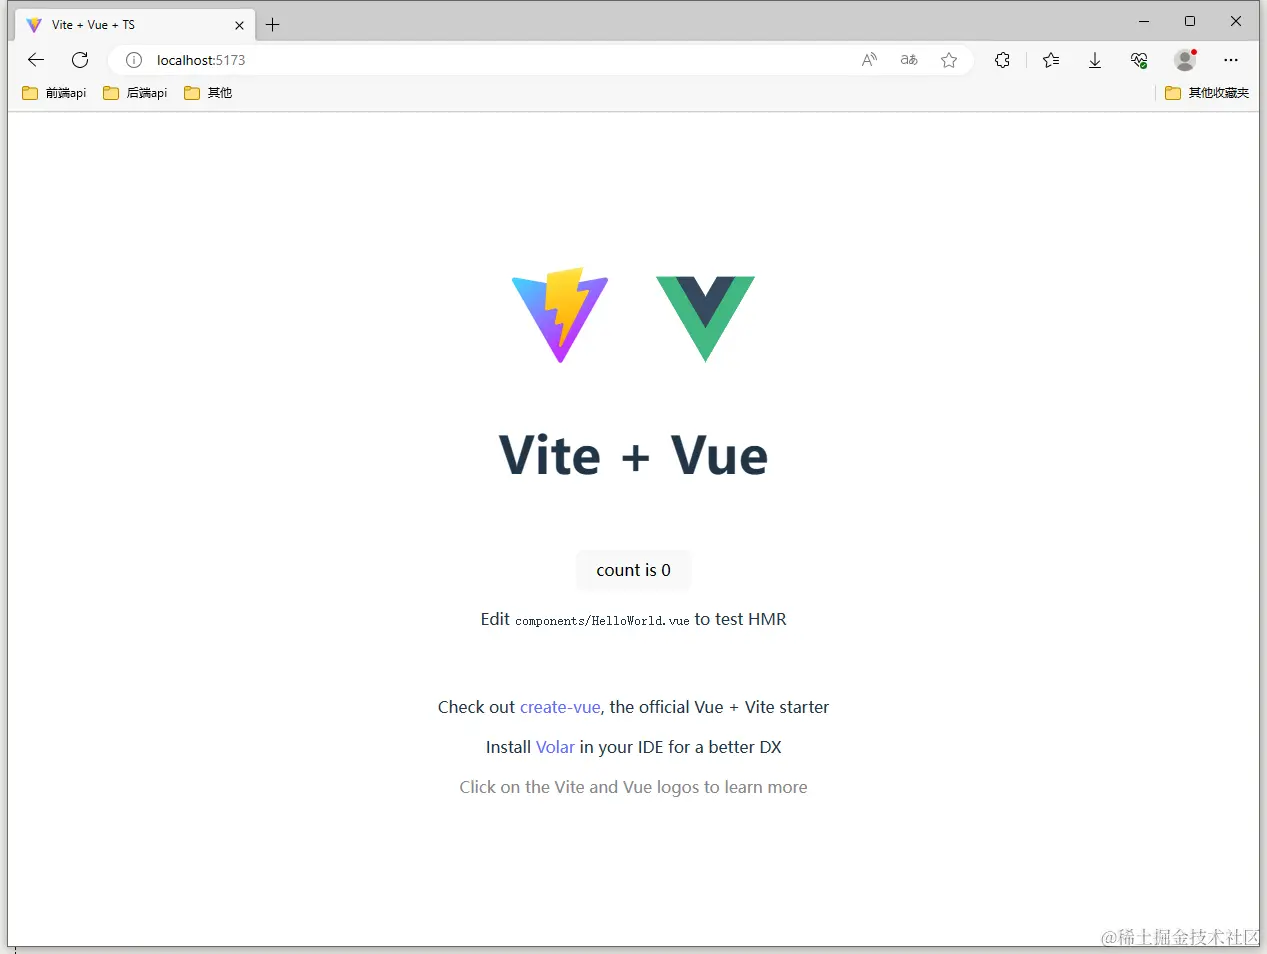
Task: Maximize the browser window
Action: tap(1190, 21)
